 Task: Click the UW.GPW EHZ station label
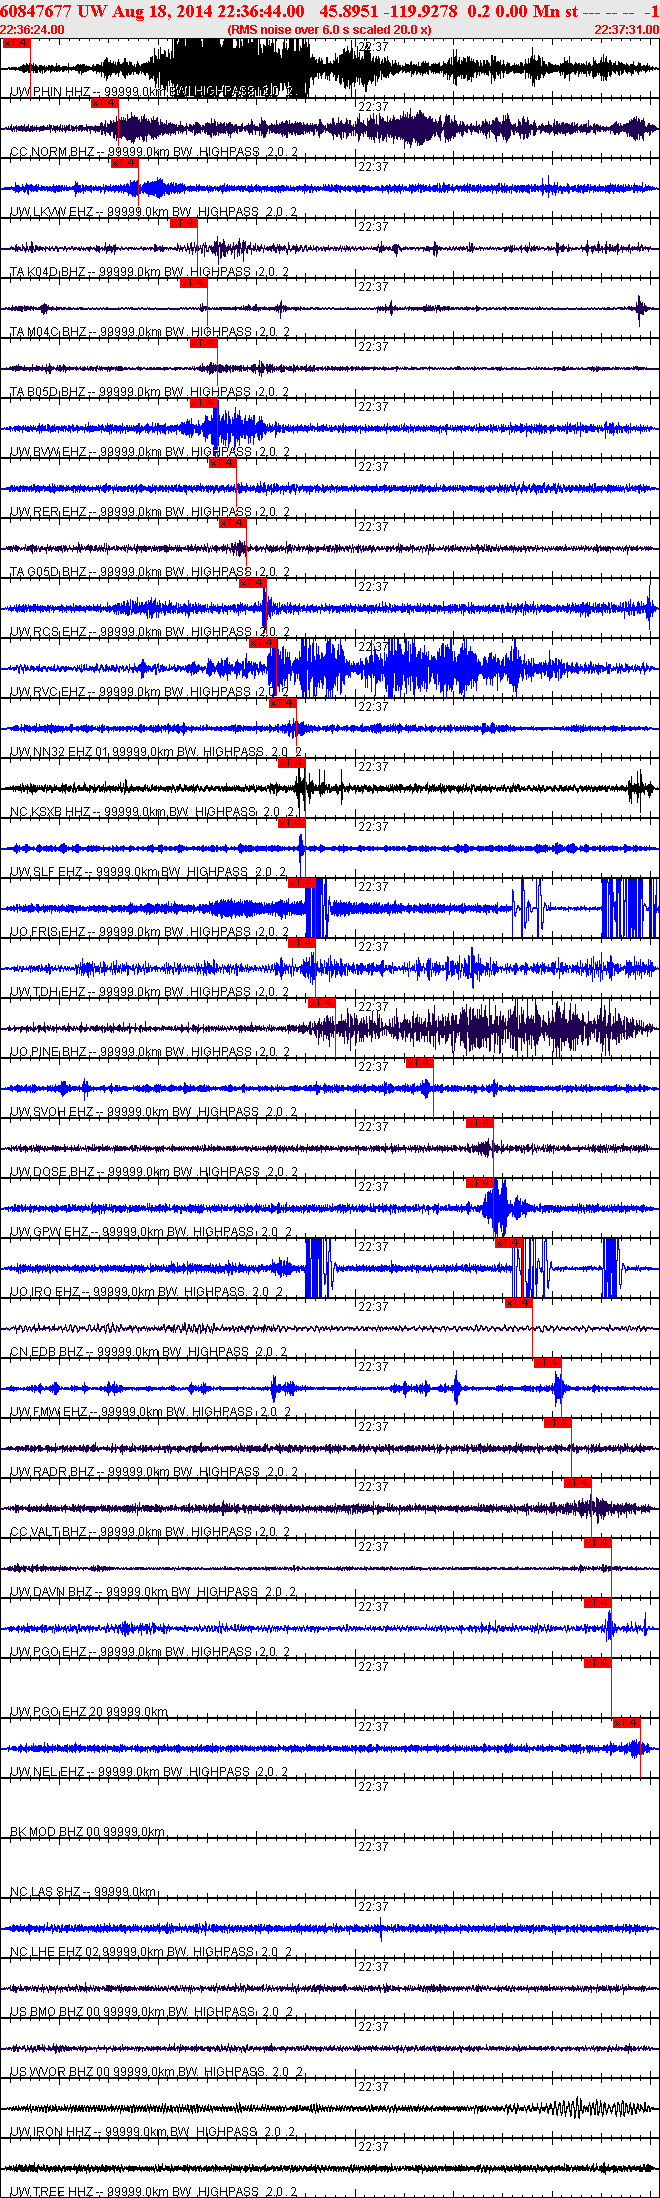[x=150, y=1232]
